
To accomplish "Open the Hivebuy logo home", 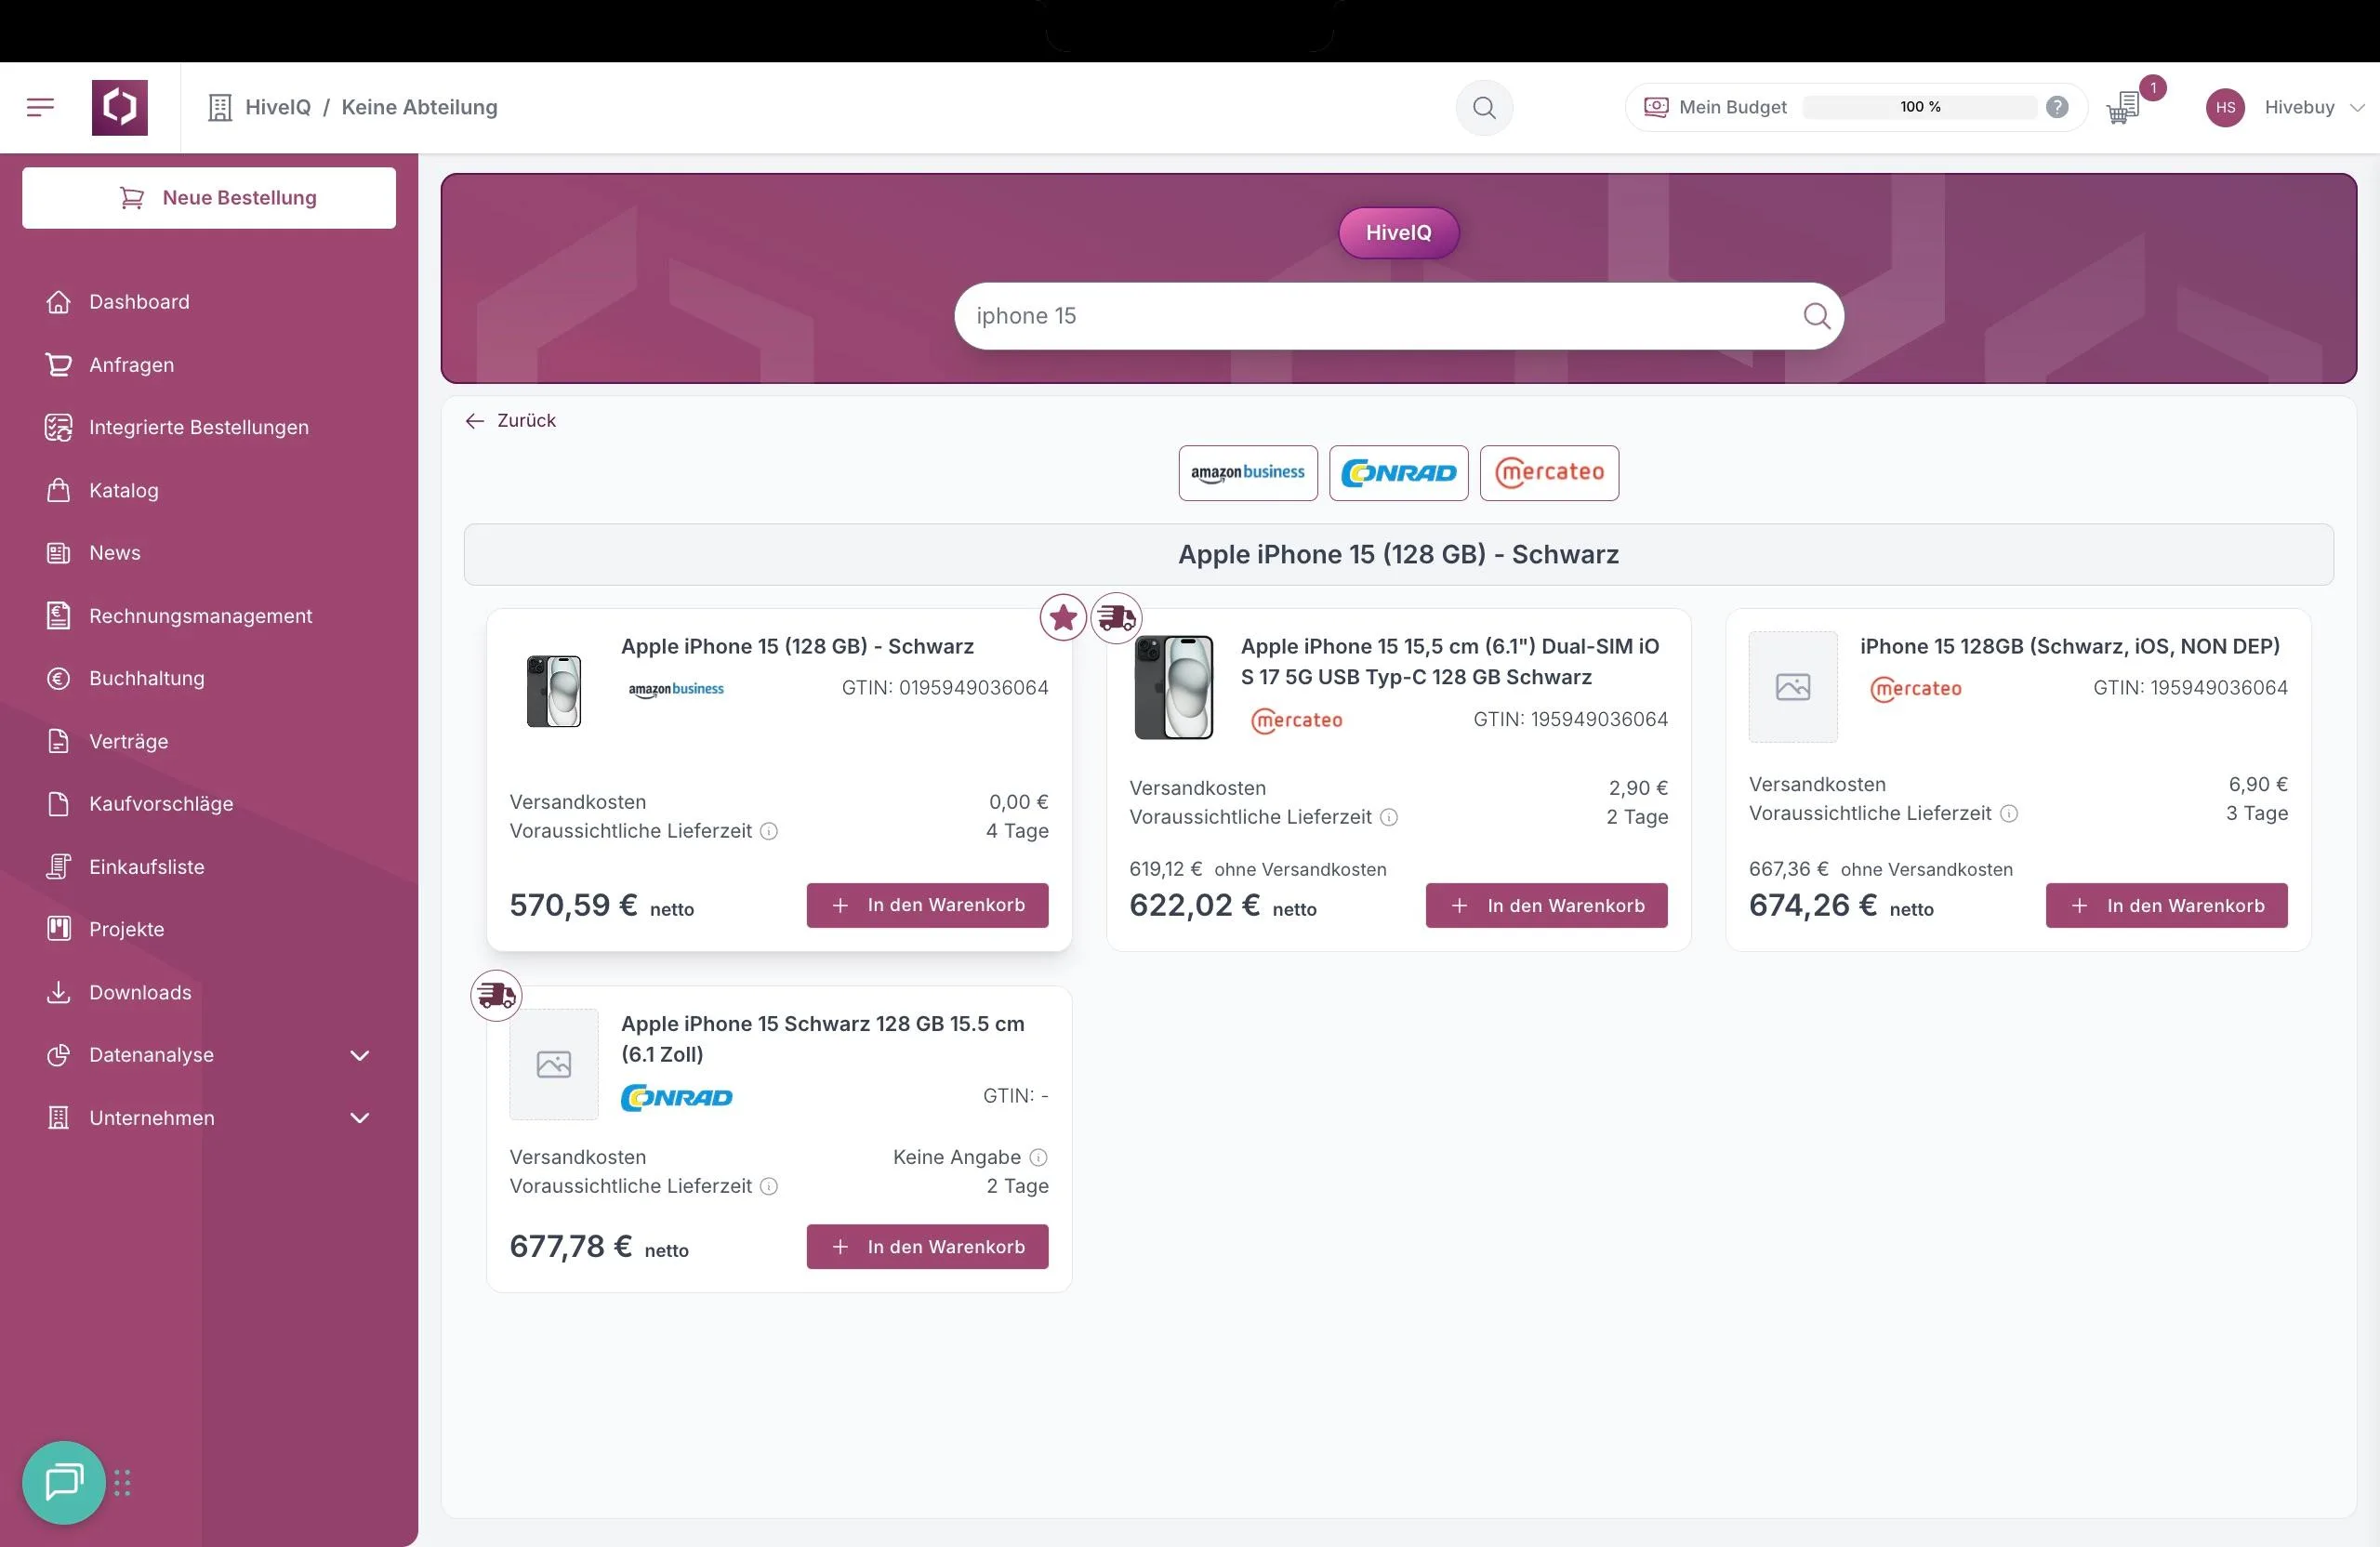I will click(x=120, y=107).
